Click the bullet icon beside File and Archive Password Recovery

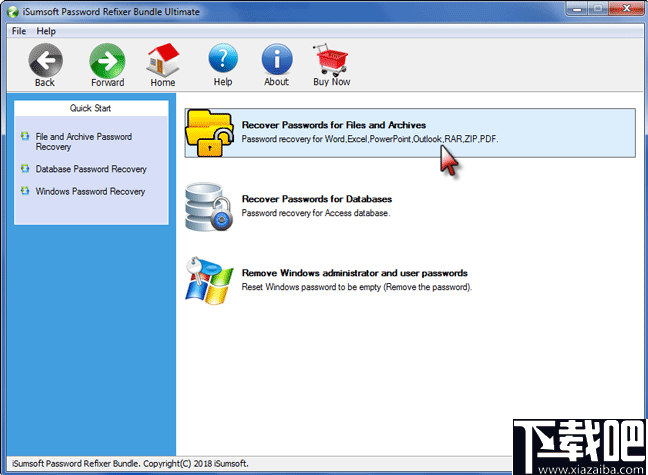(x=25, y=136)
